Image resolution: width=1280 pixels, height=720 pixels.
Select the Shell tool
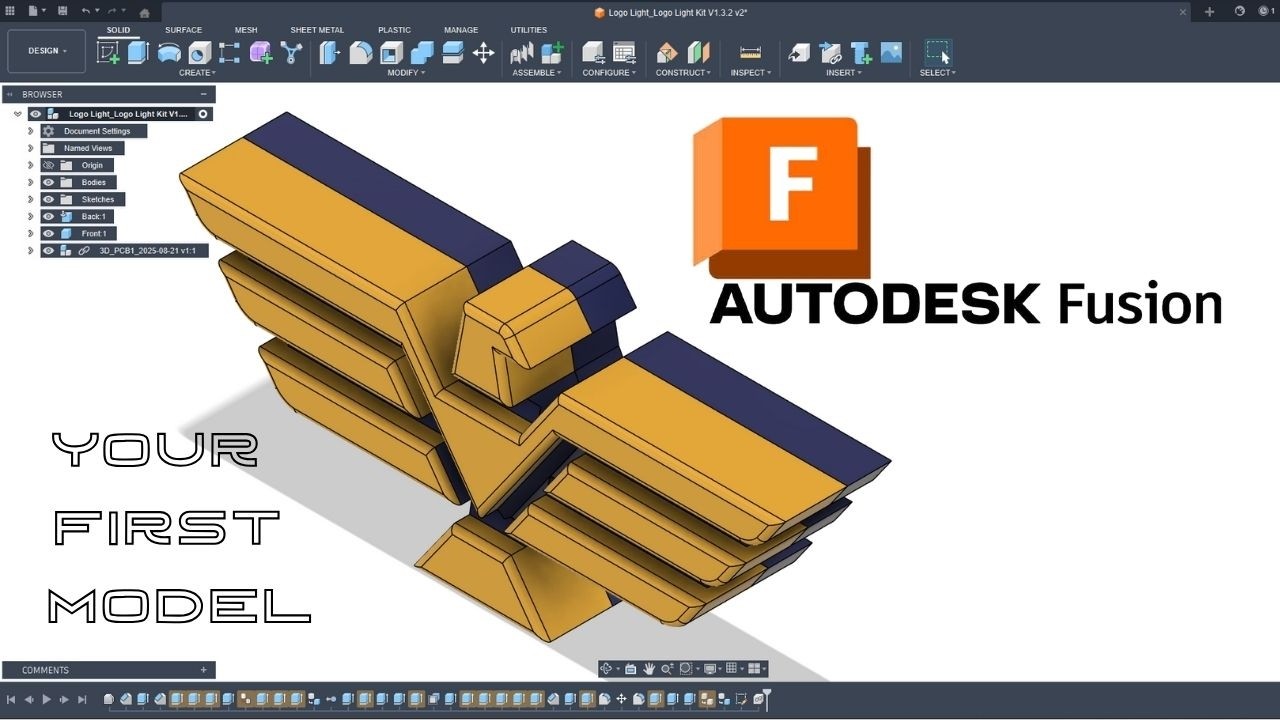(x=391, y=52)
